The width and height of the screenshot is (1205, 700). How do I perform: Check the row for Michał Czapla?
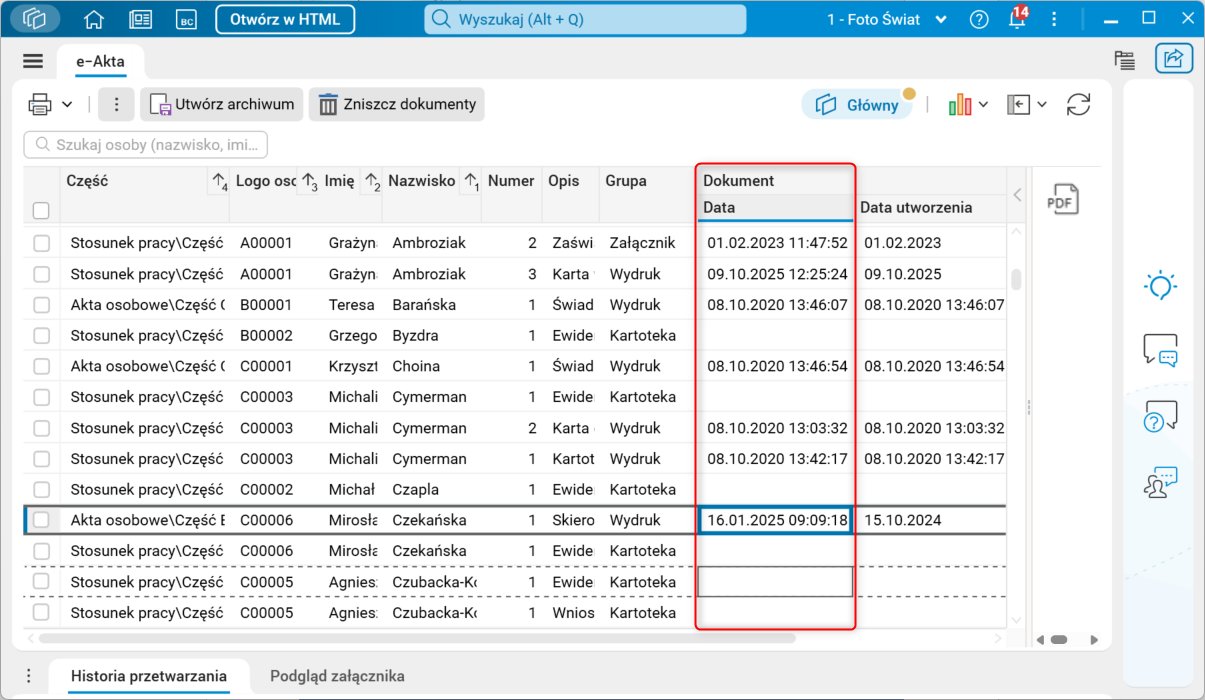(x=41, y=490)
